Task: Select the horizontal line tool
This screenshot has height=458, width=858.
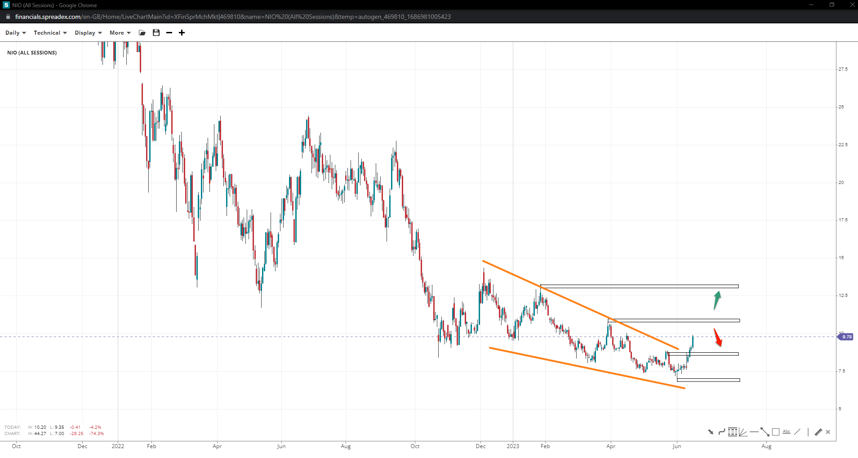Action: point(754,432)
